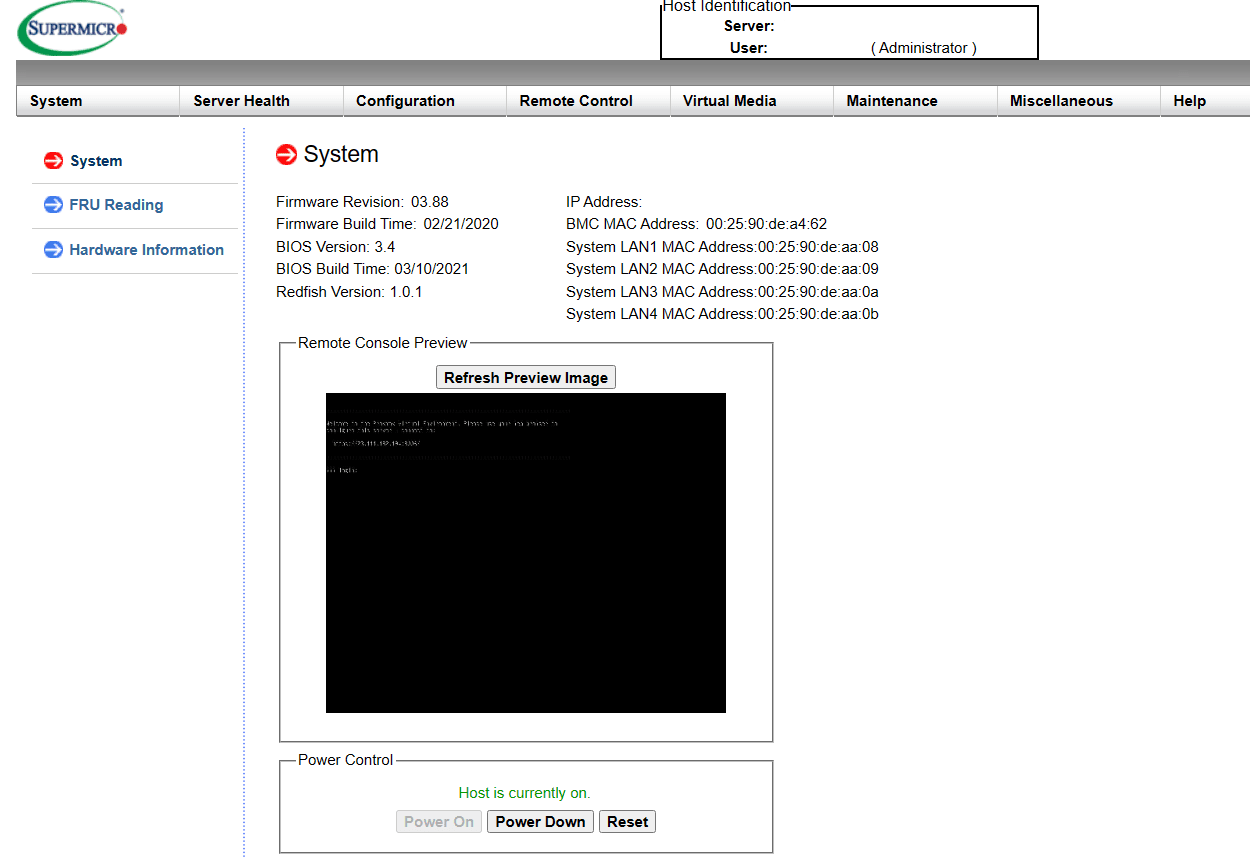Click System LAN1 MAC Address line
This screenshot has height=862, width=1250.
coord(722,247)
